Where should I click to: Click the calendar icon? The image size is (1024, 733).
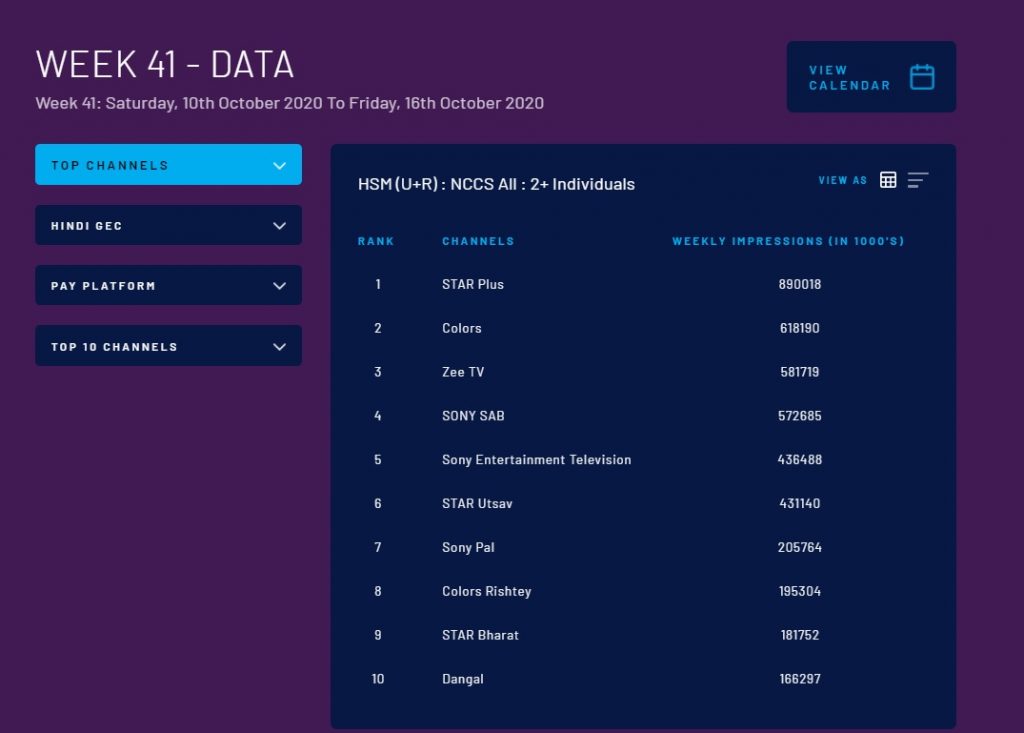tap(921, 77)
